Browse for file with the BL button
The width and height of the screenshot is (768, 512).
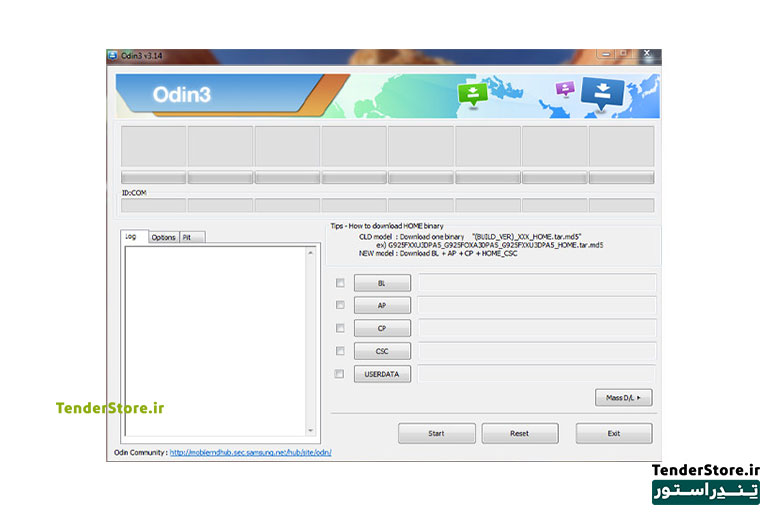[x=382, y=283]
